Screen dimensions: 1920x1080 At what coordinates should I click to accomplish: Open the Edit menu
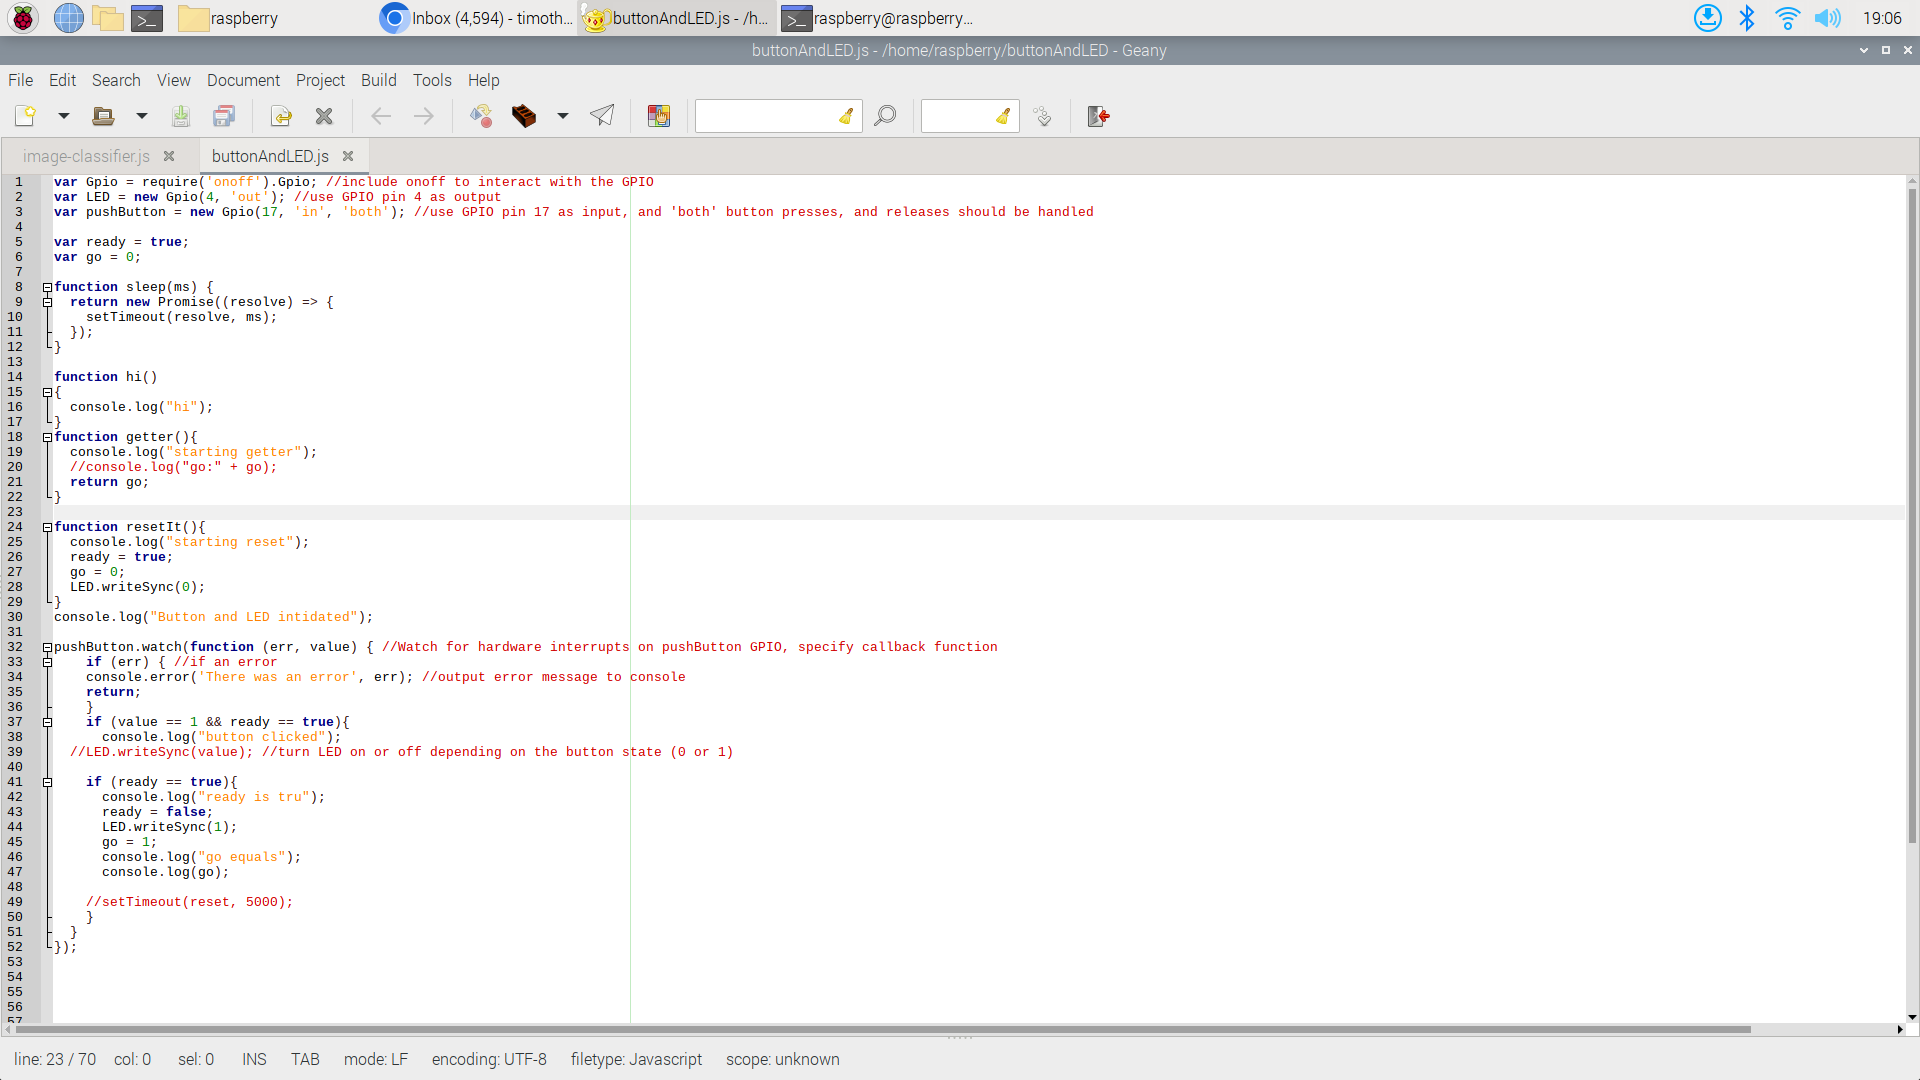point(62,80)
